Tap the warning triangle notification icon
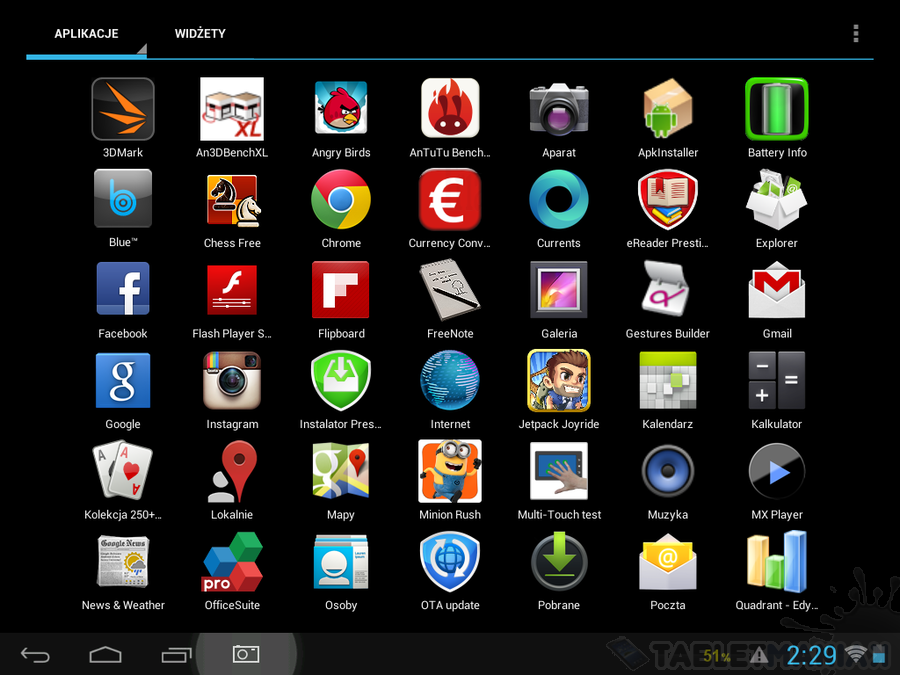Screen dimensions: 900x675 759,655
